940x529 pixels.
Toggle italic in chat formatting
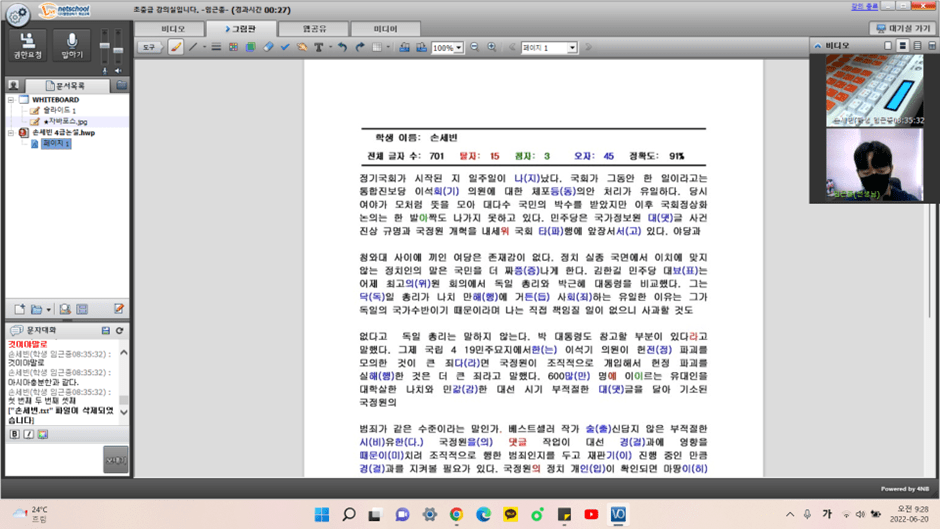pos(27,434)
